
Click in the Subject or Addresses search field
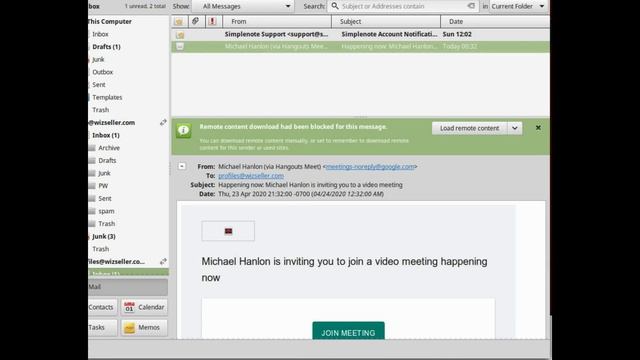(404, 6)
